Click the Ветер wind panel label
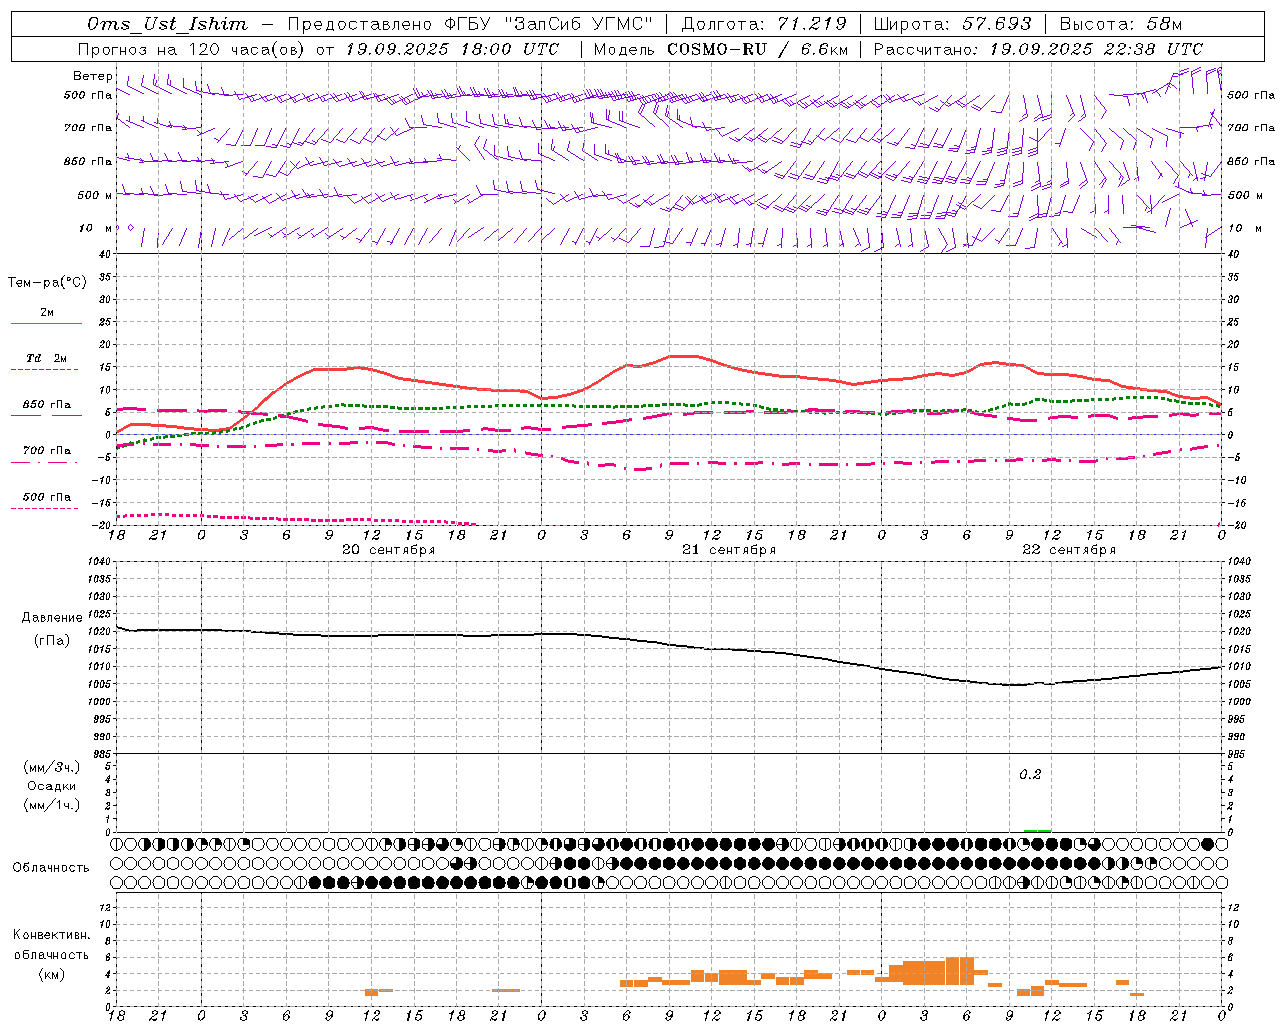 (x=93, y=76)
